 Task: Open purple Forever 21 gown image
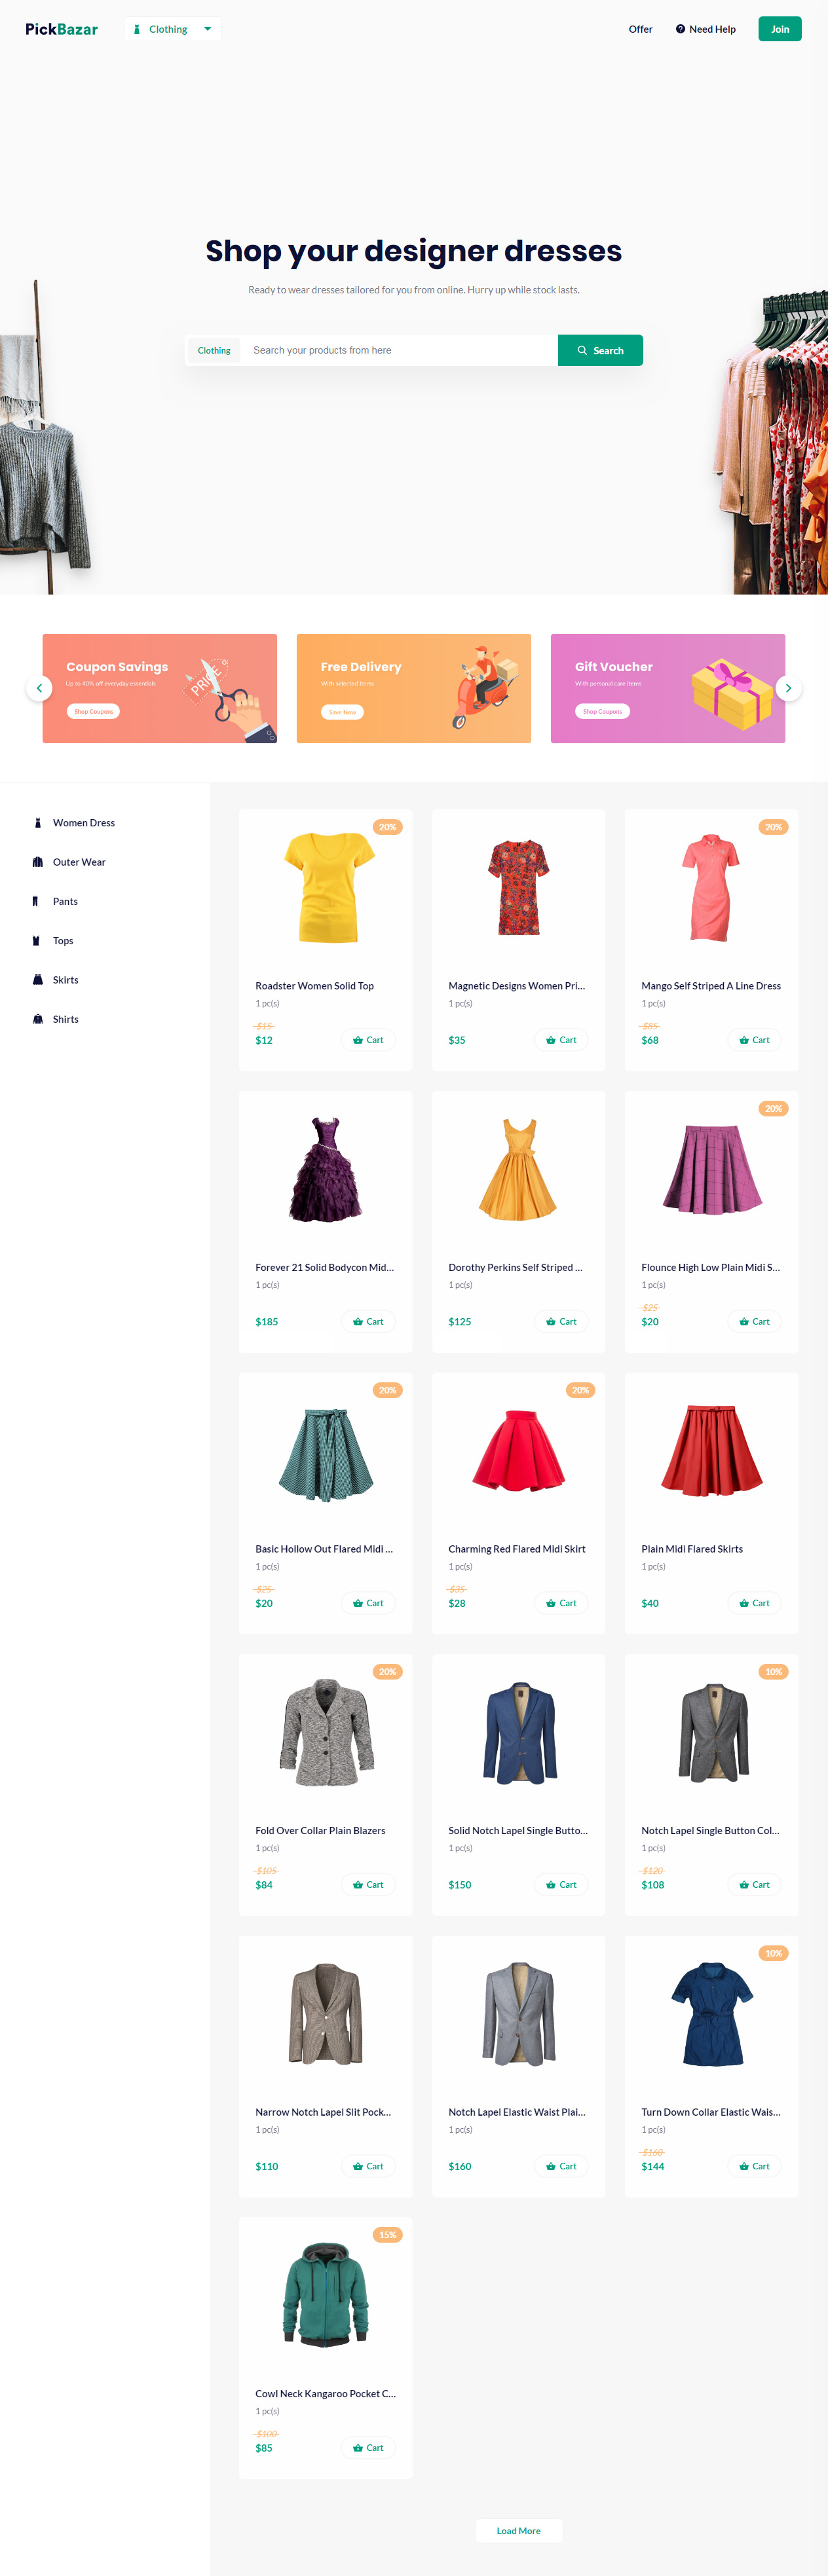coord(326,1169)
